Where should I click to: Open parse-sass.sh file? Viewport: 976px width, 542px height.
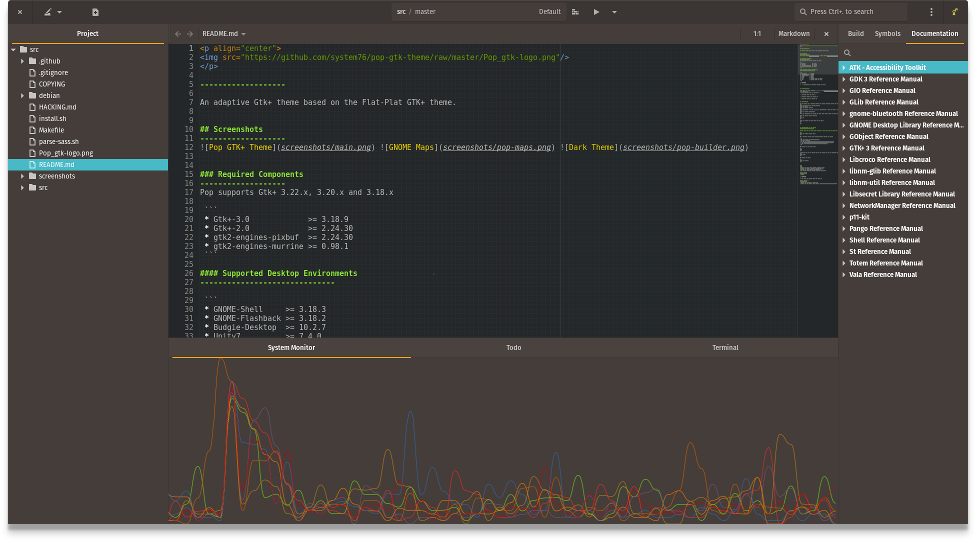[59, 142]
